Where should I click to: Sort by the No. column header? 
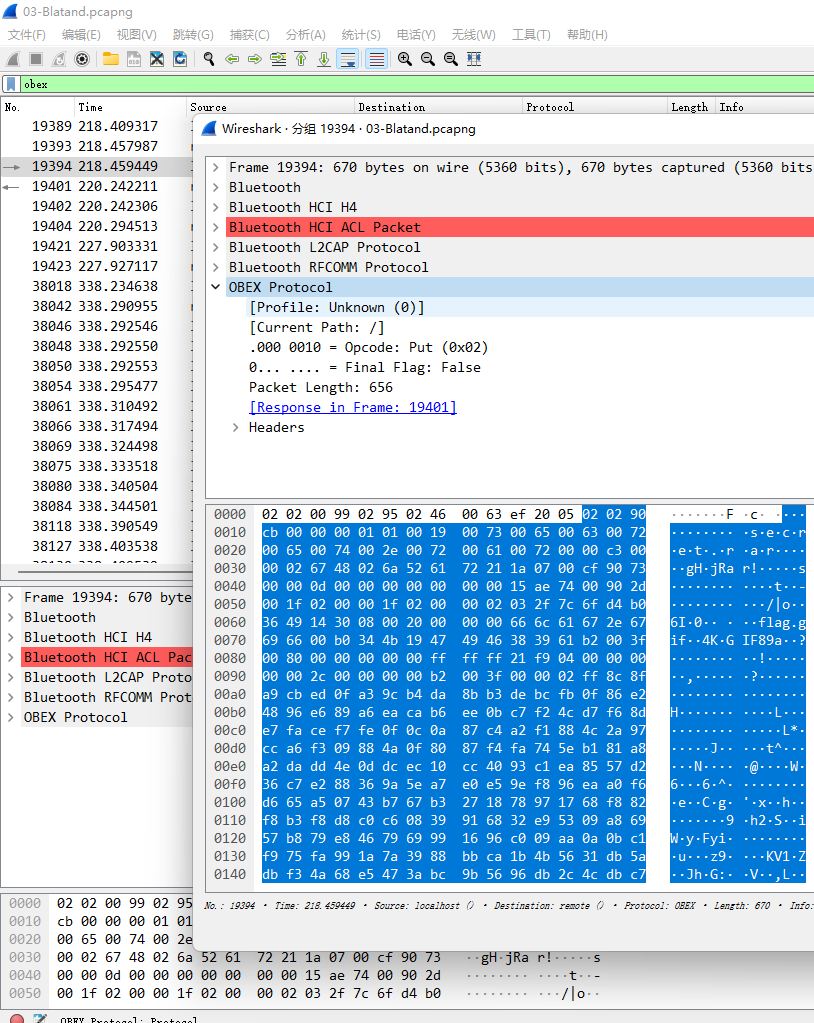38,107
